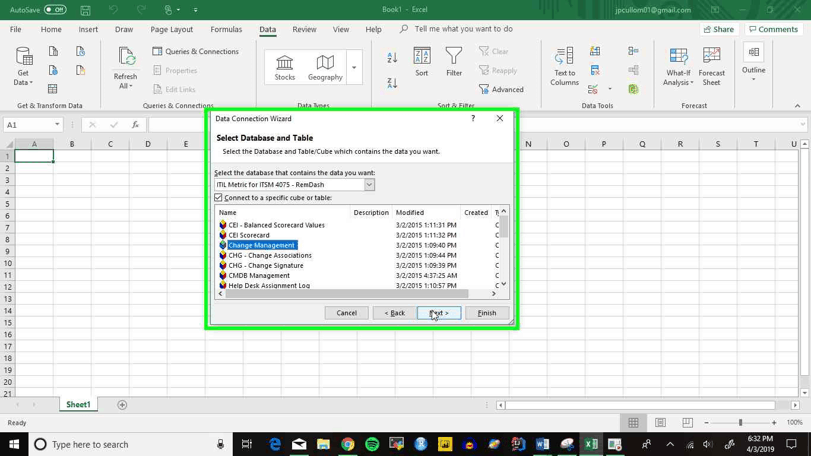Click the table list horizontal scrollbar
This screenshot has width=813, height=458.
coord(346,294)
